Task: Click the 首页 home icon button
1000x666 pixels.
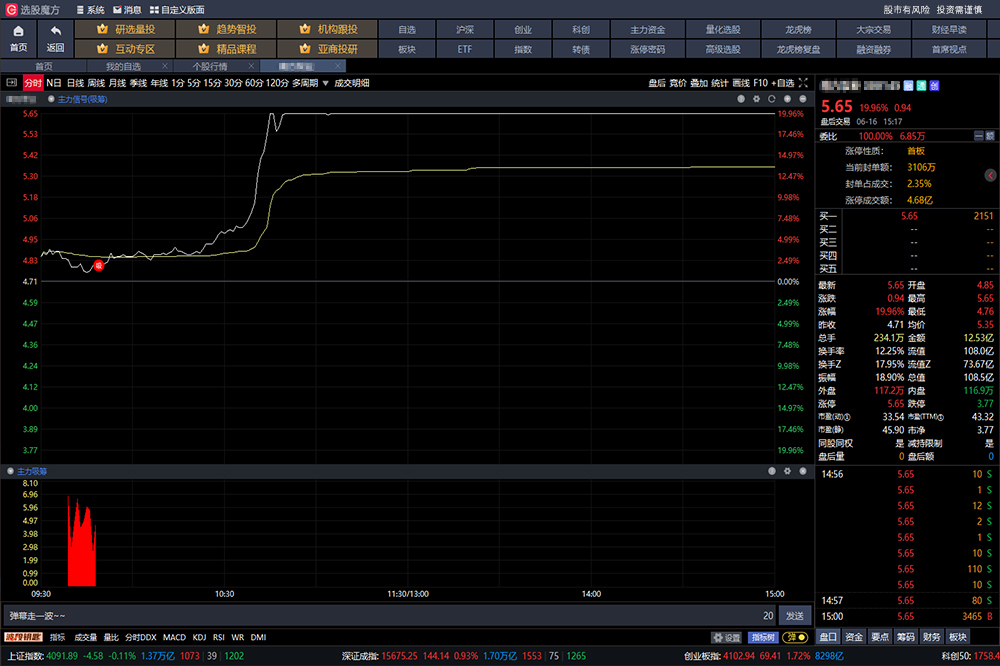Action: (18, 39)
